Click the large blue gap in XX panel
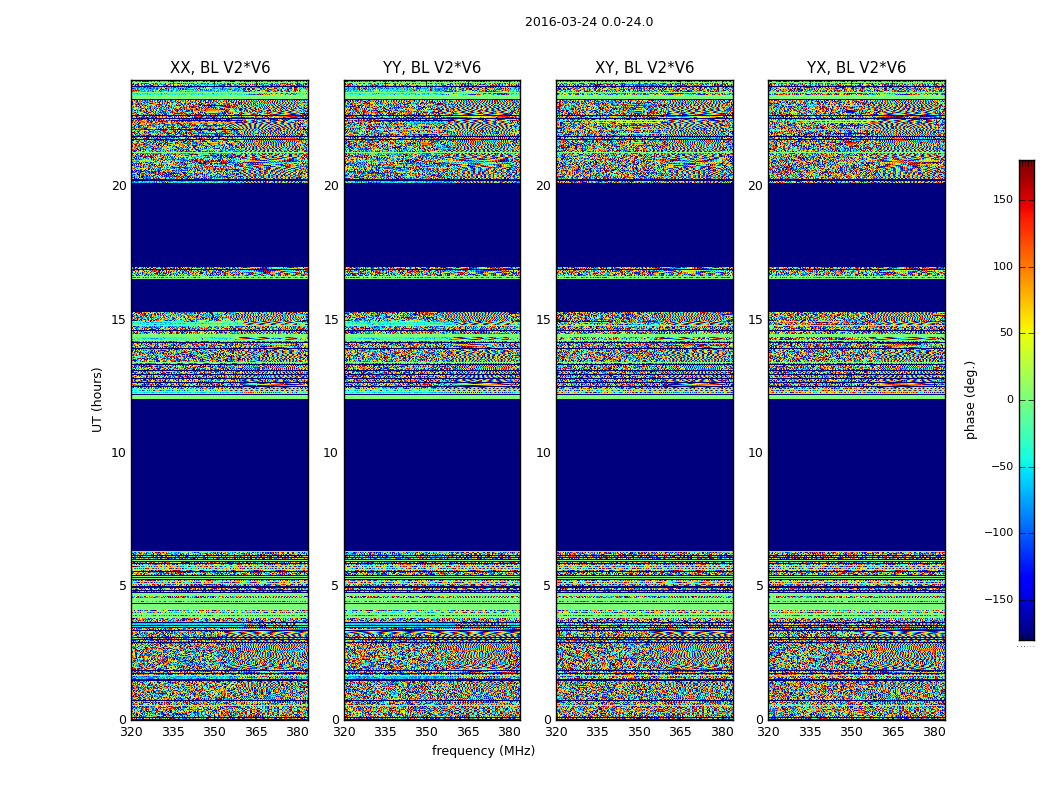 point(219,474)
